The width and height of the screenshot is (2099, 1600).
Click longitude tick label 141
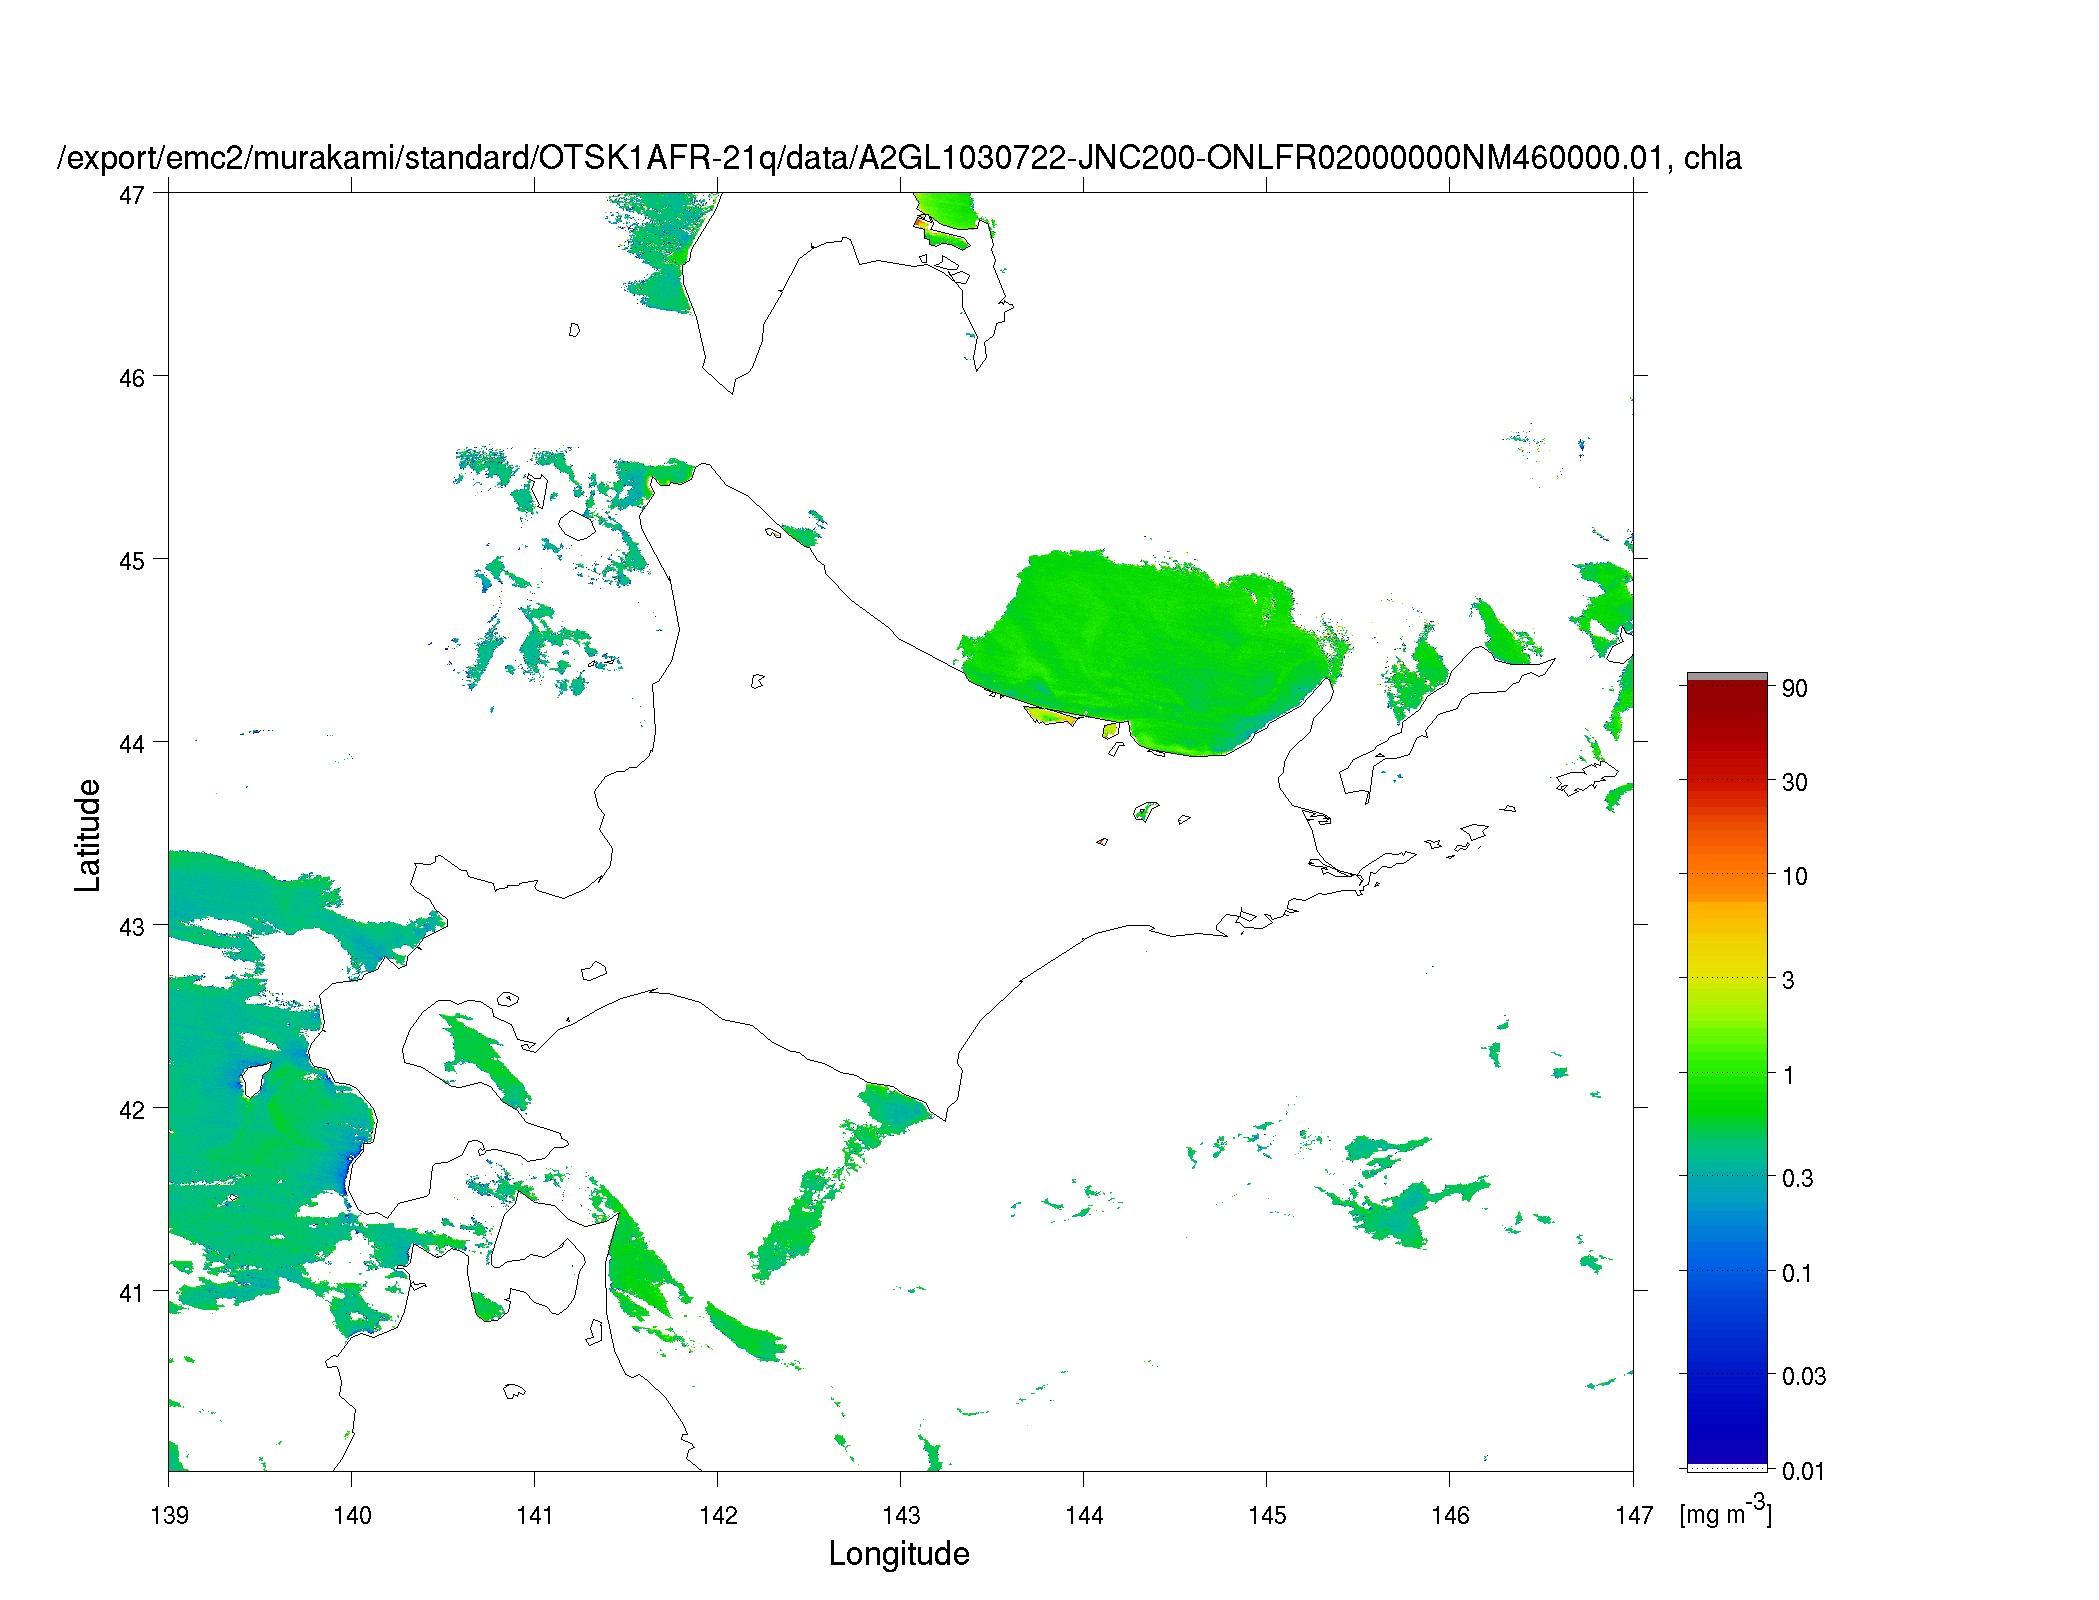click(x=535, y=1515)
